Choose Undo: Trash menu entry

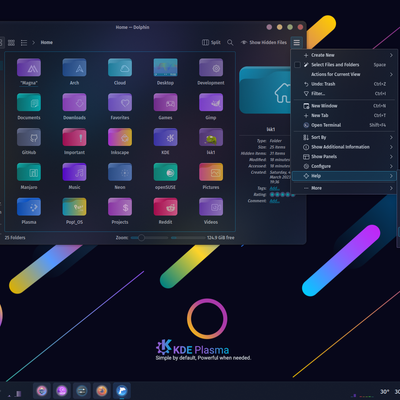click(x=344, y=84)
